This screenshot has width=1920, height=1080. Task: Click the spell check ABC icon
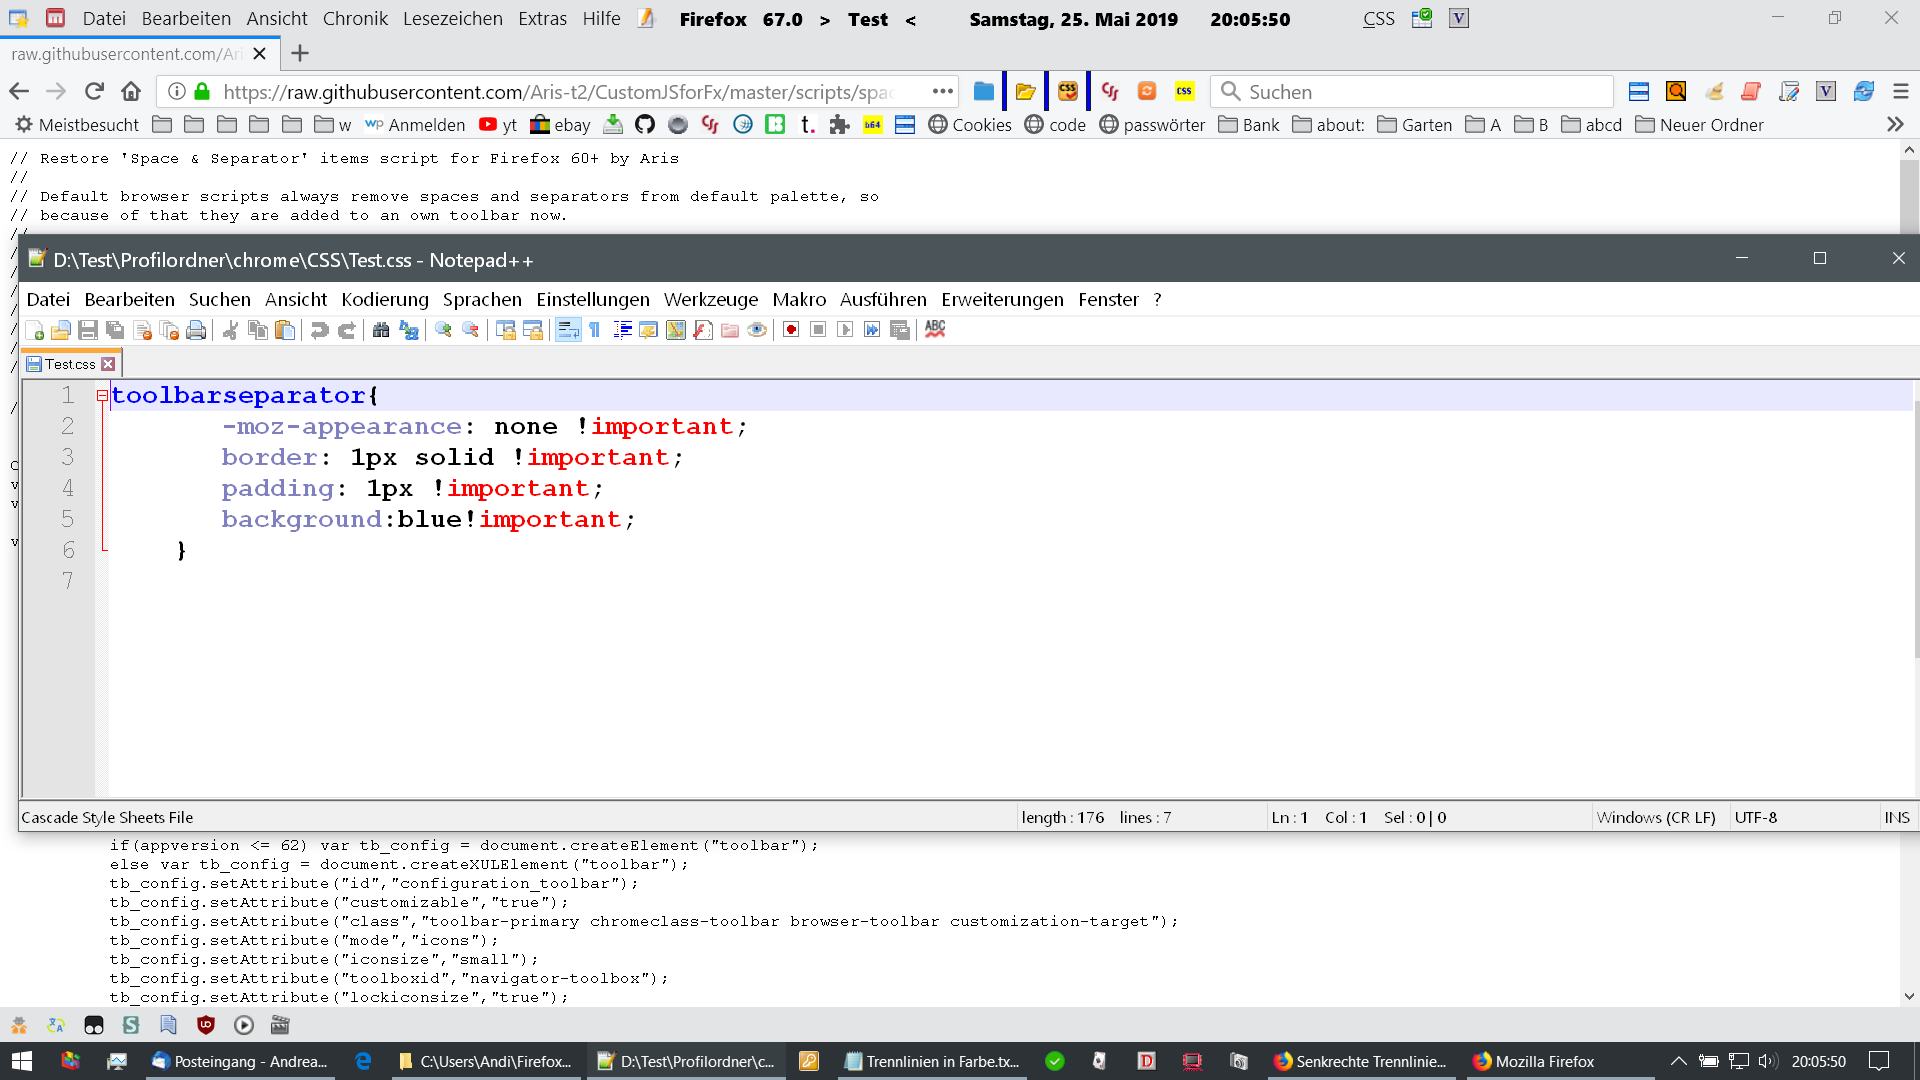coord(935,329)
